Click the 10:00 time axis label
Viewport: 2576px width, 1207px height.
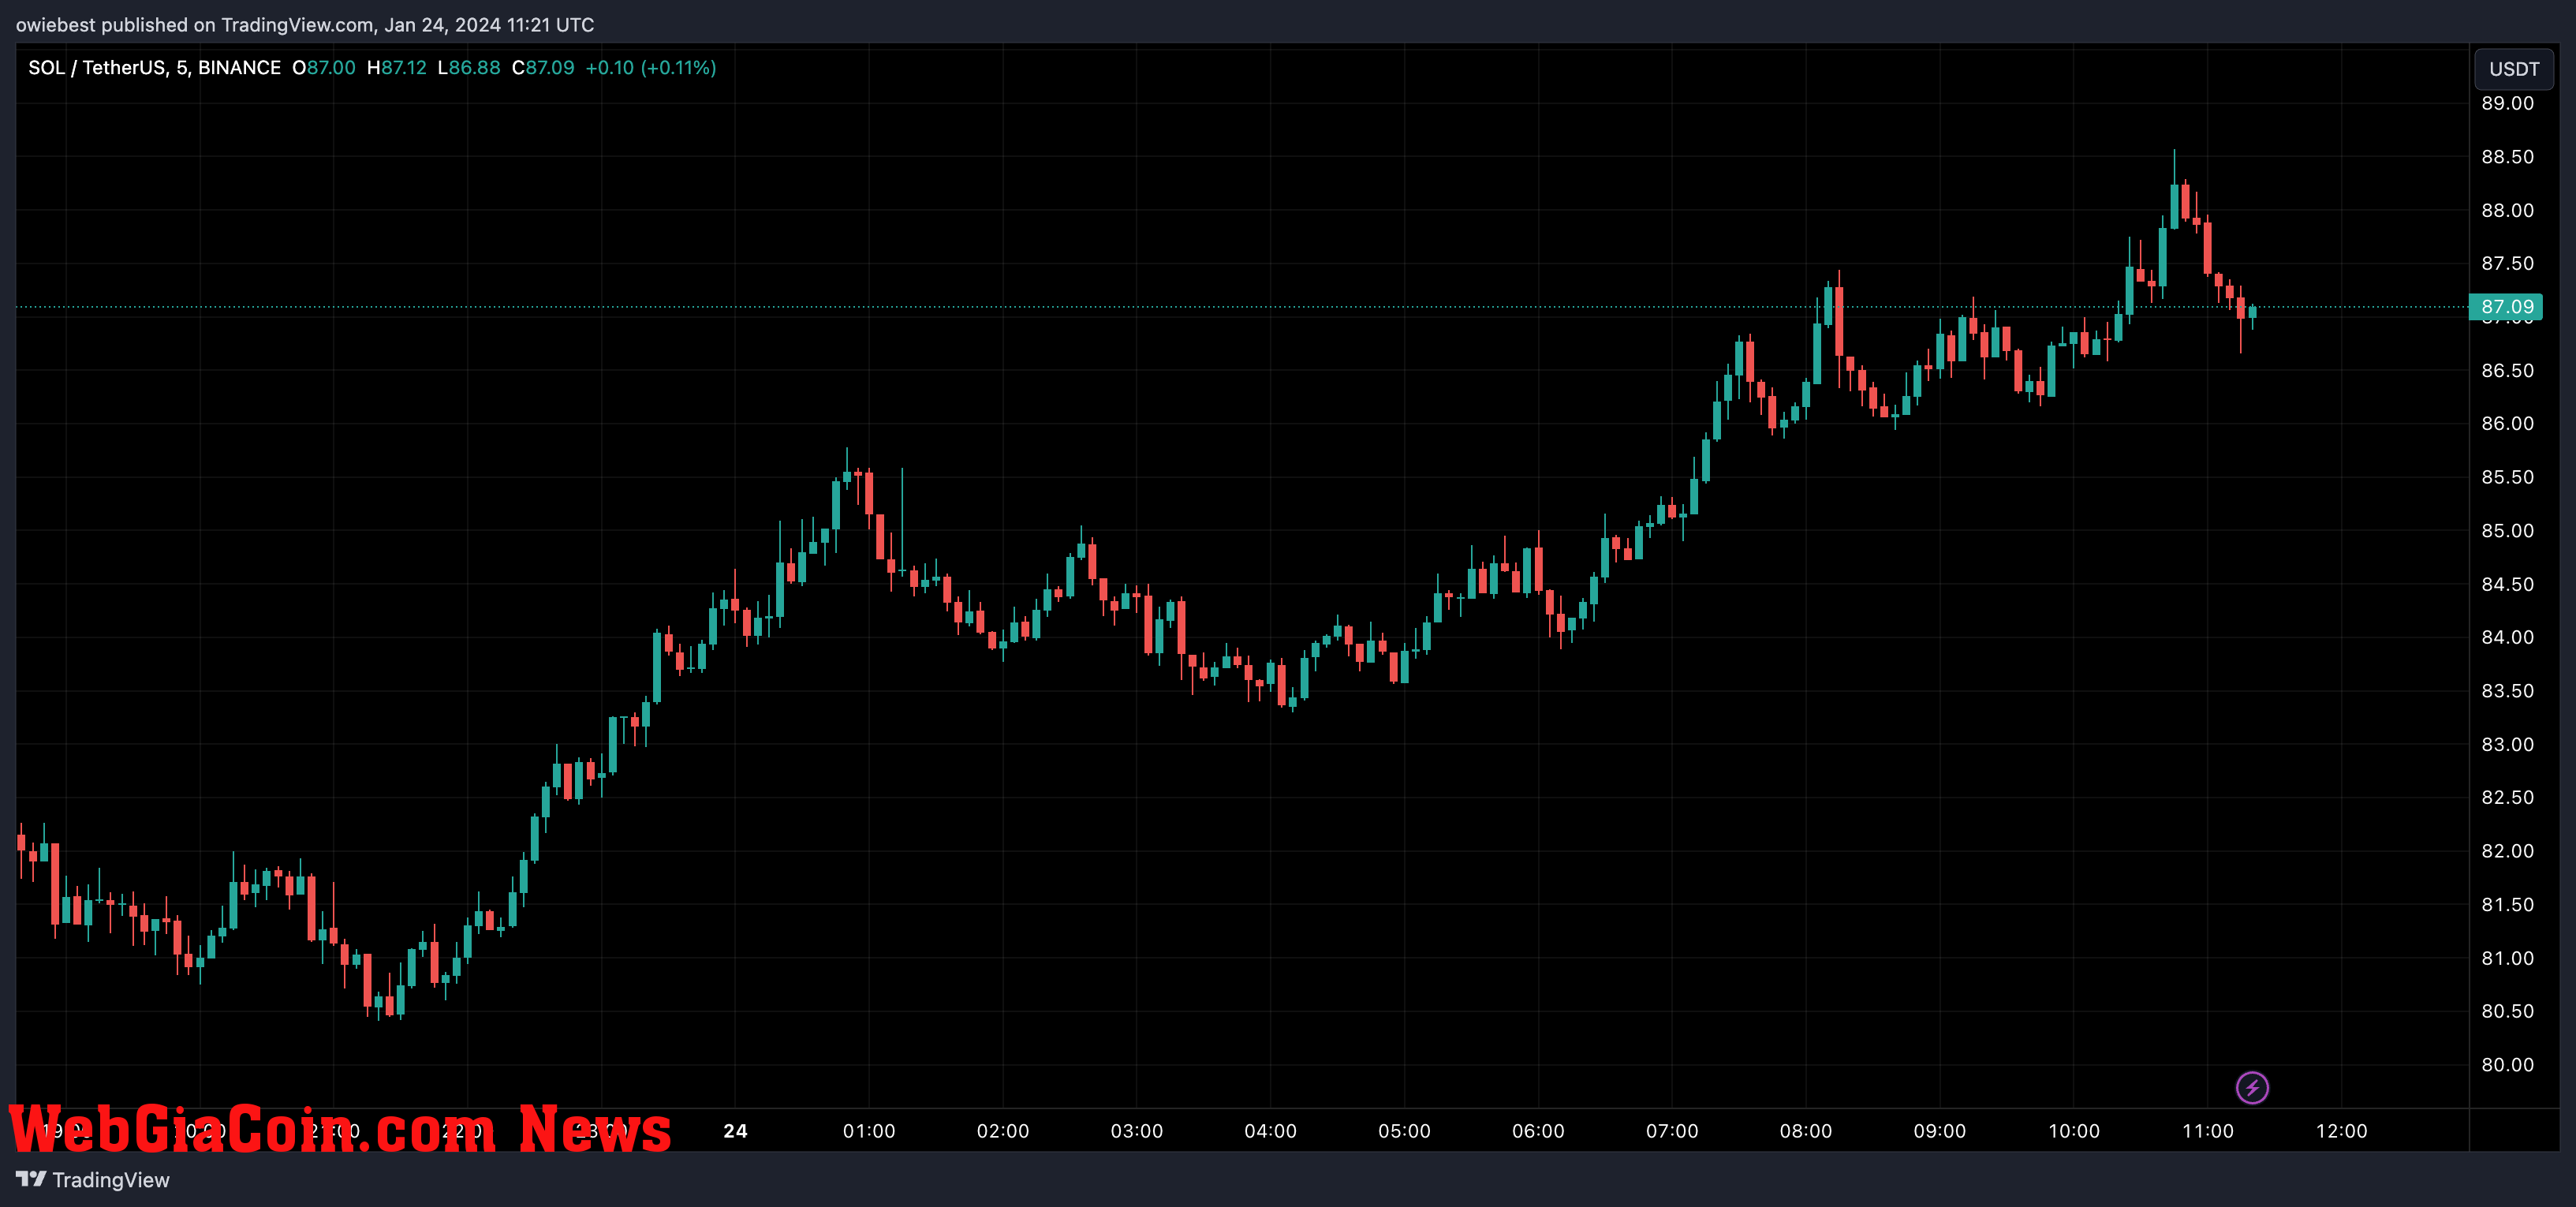pos(2074,1131)
